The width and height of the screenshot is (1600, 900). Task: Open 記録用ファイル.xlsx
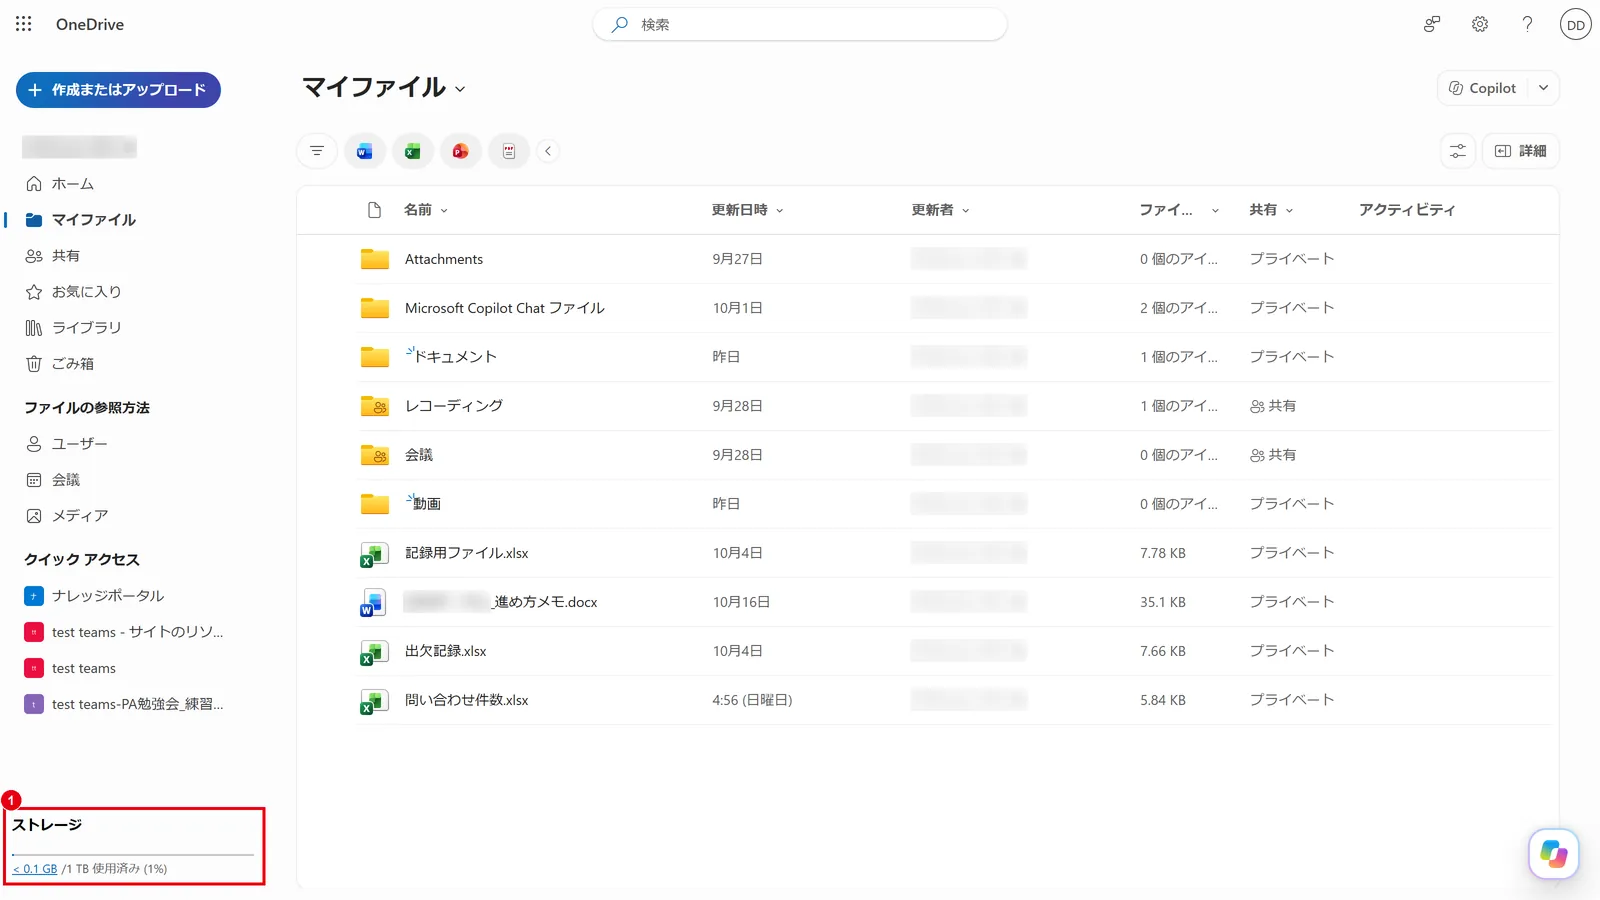pos(467,553)
